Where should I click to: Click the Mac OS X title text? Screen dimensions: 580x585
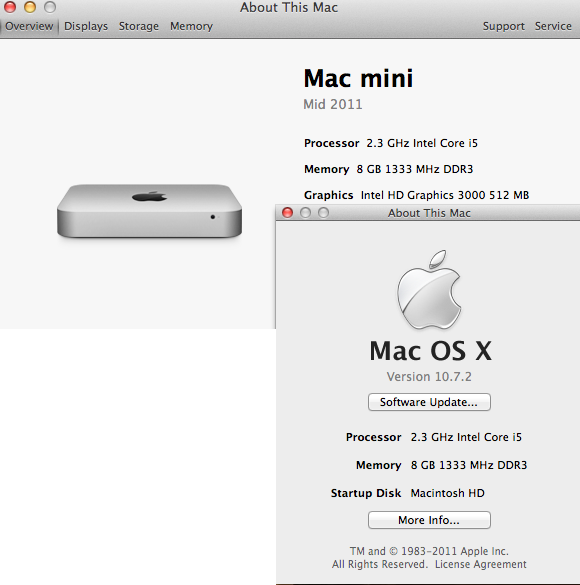430,351
